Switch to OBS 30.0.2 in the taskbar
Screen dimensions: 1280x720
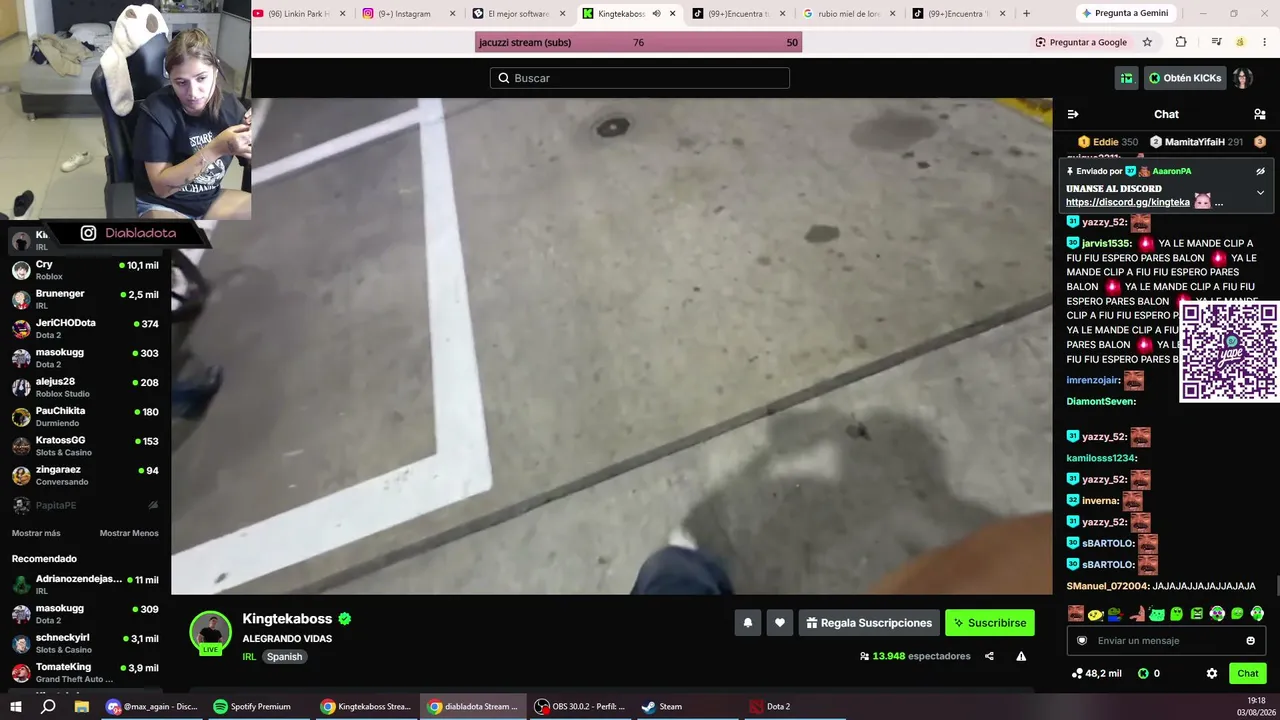580,706
